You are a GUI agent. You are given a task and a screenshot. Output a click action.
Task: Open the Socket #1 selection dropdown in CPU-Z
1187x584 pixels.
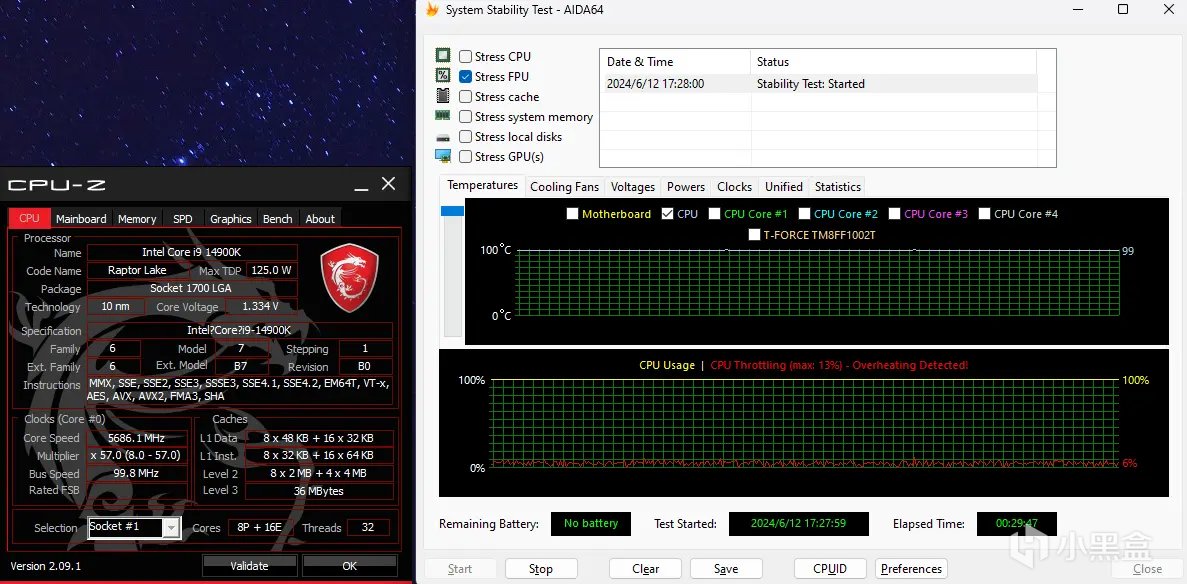(x=172, y=528)
